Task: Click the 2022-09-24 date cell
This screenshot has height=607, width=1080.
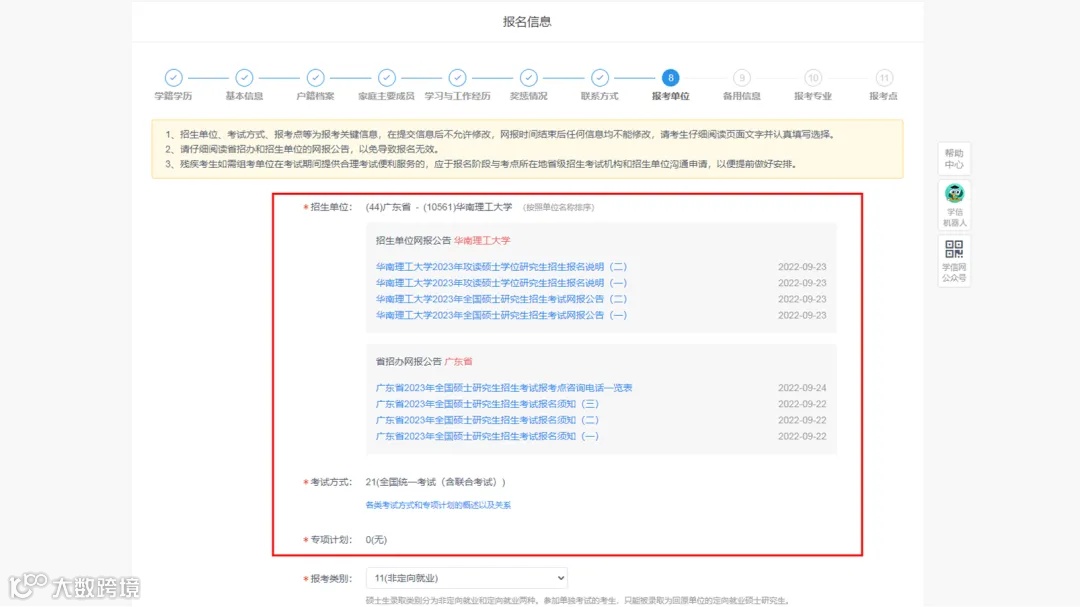Action: (802, 388)
